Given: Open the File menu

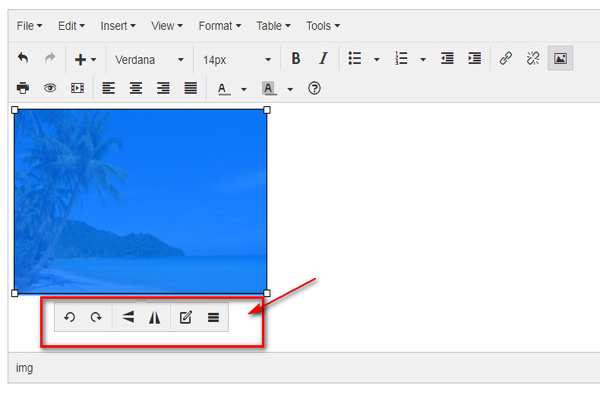Looking at the screenshot, I should (29, 26).
